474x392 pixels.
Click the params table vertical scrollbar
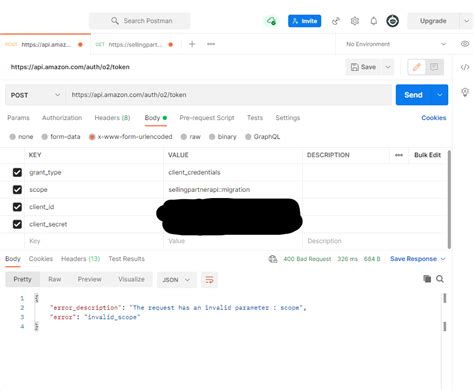[449, 199]
